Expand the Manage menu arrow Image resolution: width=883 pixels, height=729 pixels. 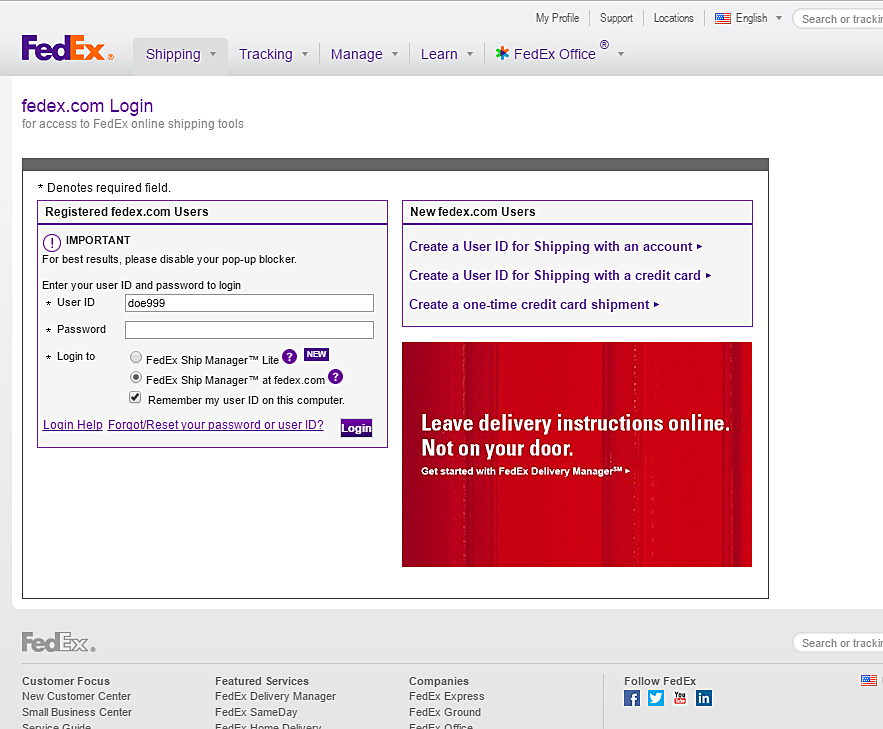[x=395, y=54]
